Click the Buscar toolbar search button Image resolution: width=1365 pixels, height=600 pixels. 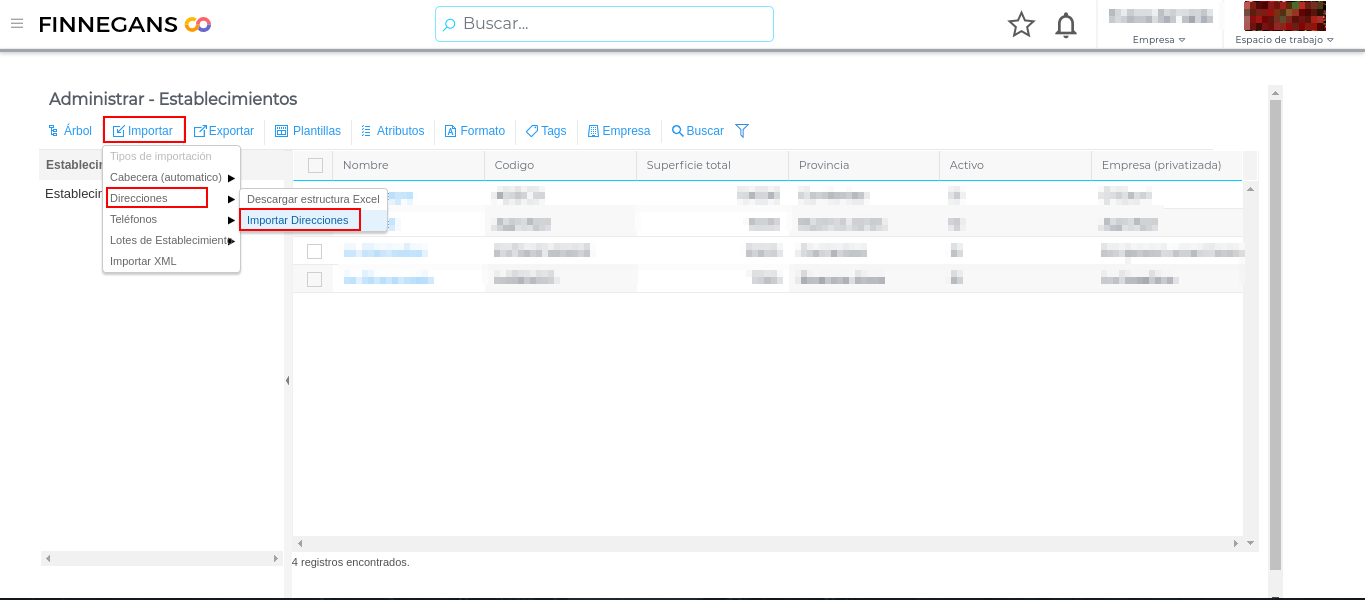click(698, 131)
